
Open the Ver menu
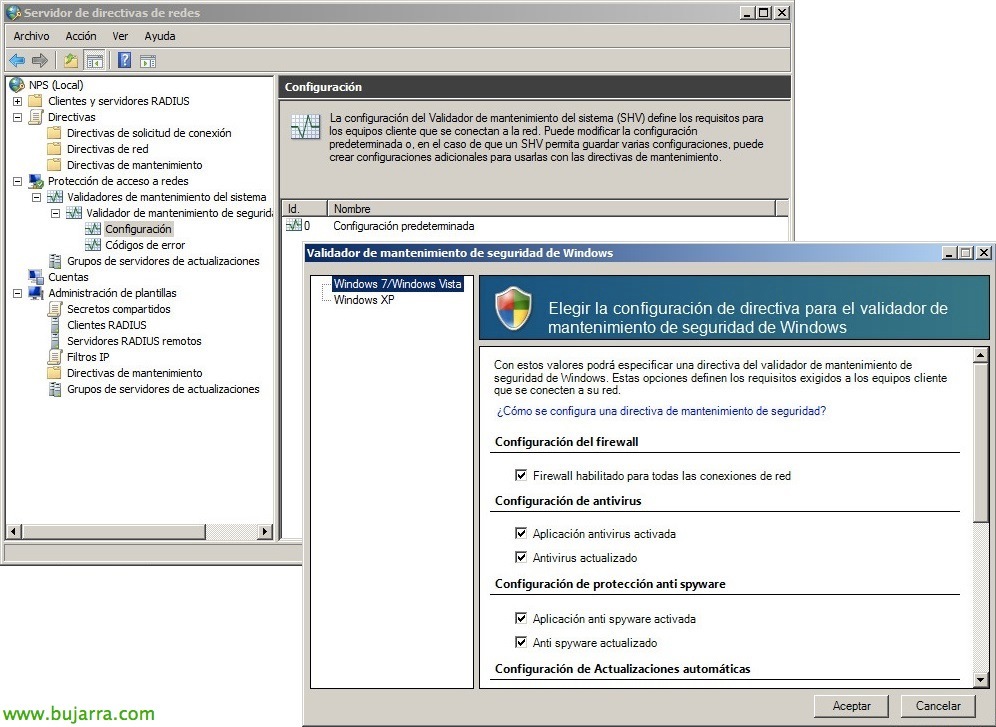coord(120,36)
